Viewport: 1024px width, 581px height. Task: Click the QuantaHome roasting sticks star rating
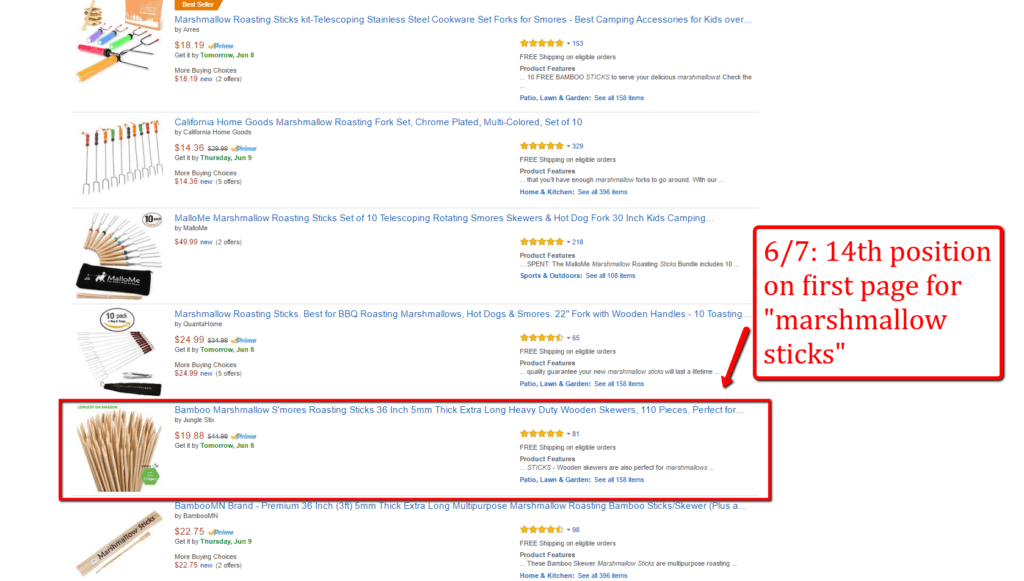[x=541, y=338]
